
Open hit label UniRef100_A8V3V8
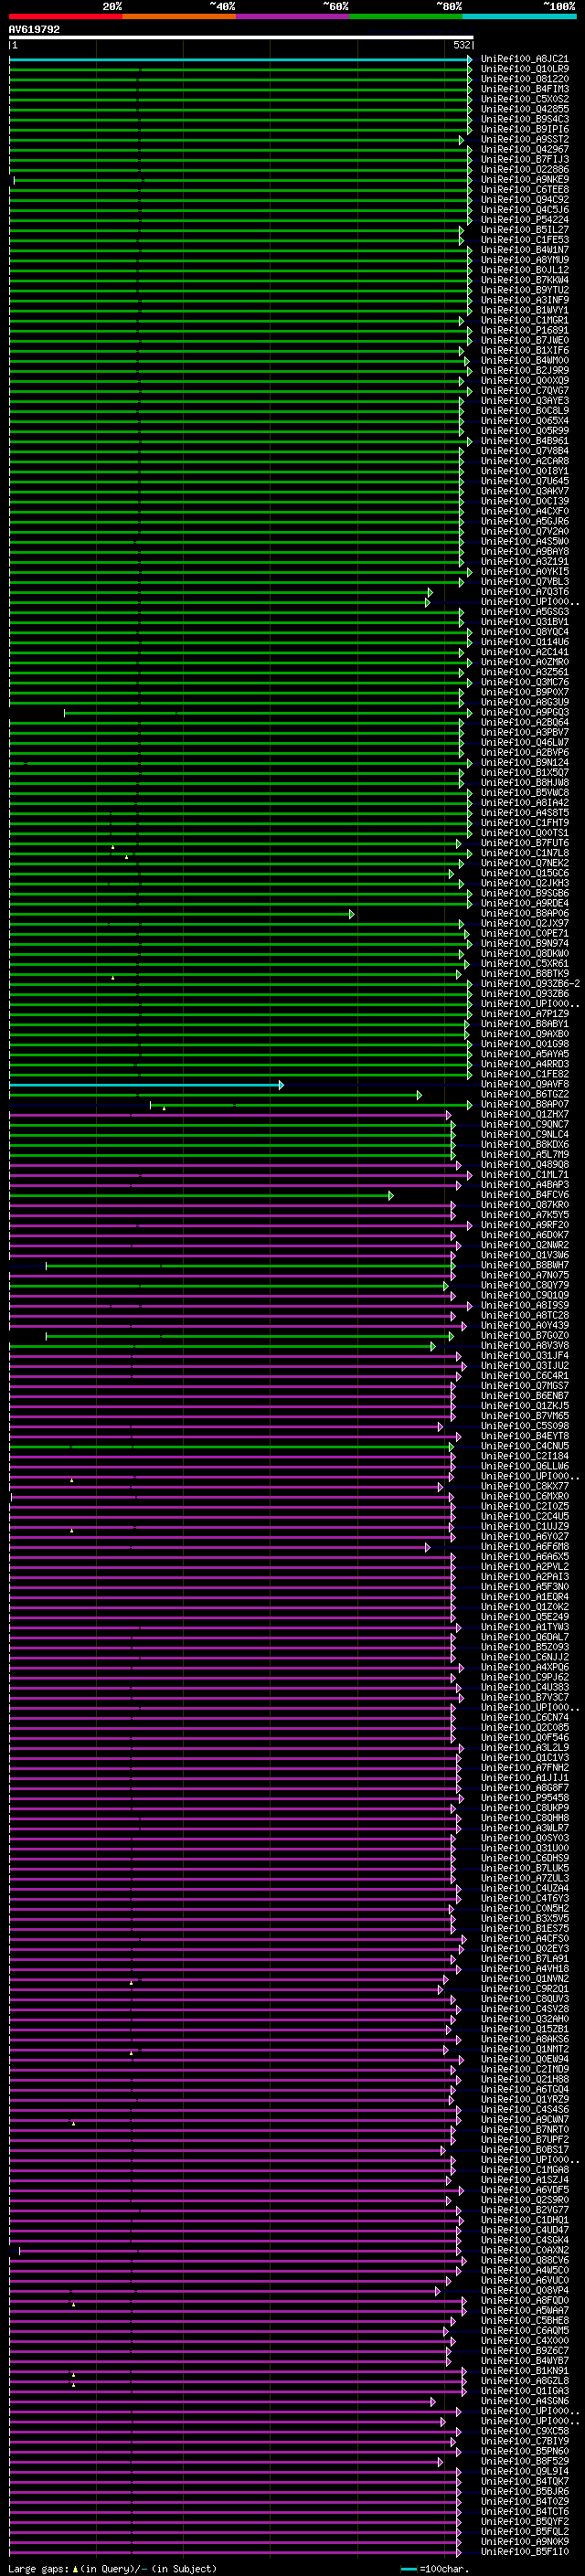click(525, 1346)
